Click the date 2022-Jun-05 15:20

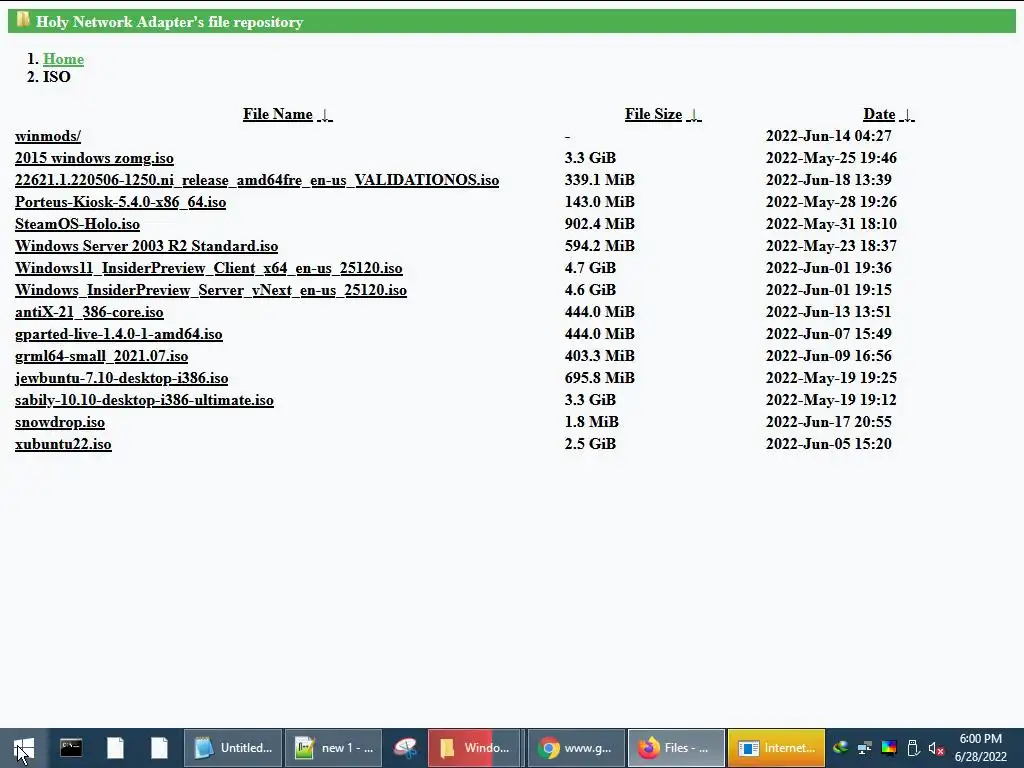tap(828, 444)
